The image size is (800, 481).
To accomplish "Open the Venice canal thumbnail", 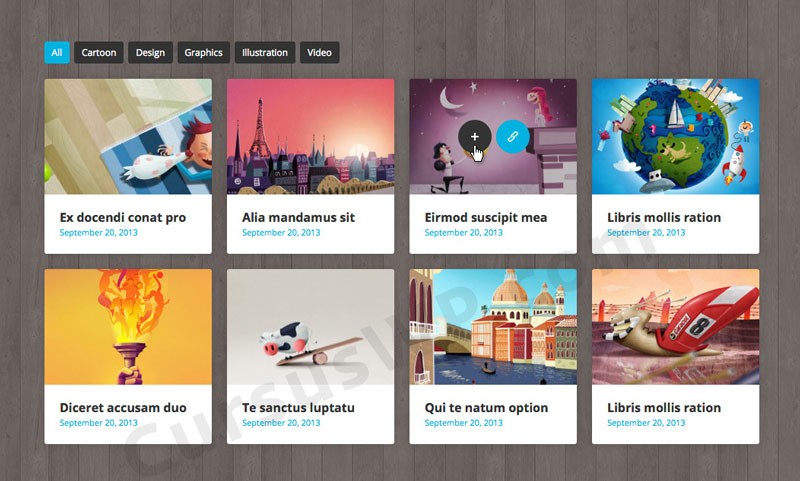I will (493, 326).
